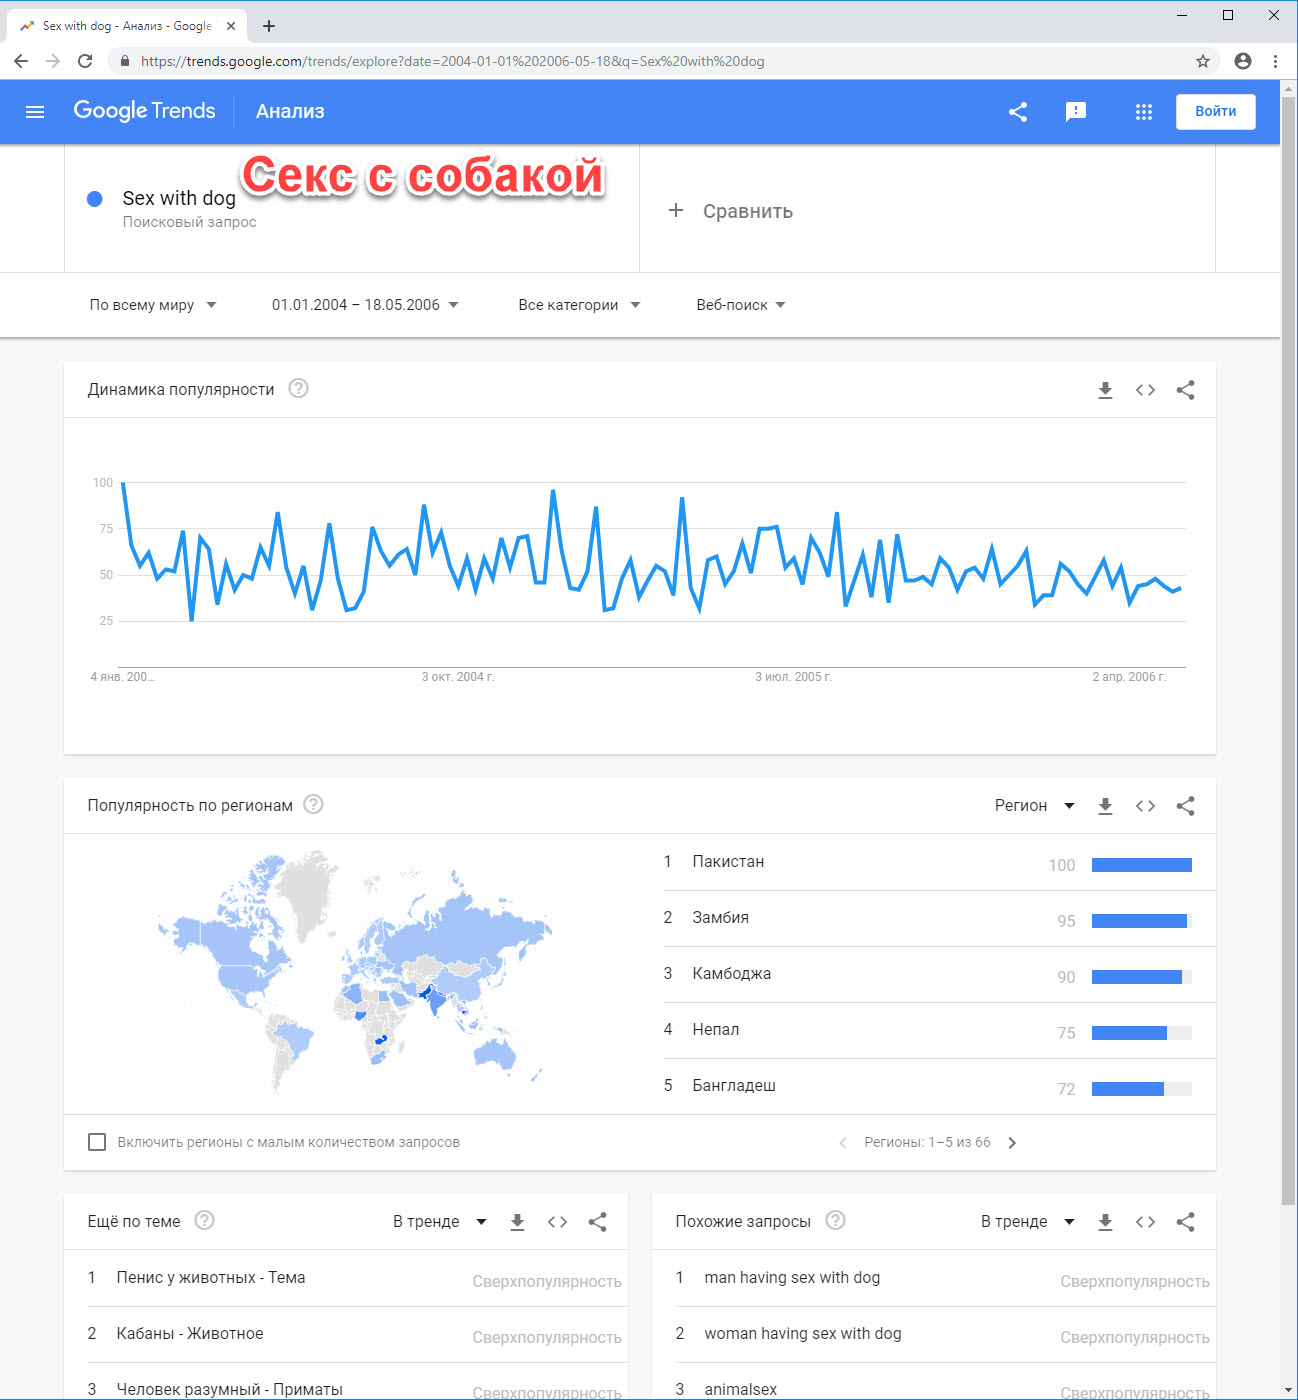The image size is (1298, 1400).
Task: Click the share icon in the blue header
Action: [x=1018, y=112]
